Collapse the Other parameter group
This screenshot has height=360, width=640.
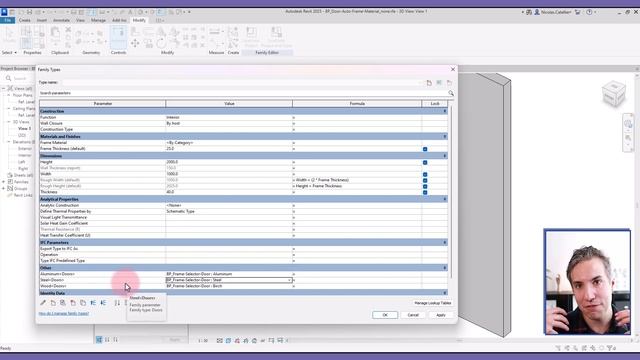(x=445, y=268)
